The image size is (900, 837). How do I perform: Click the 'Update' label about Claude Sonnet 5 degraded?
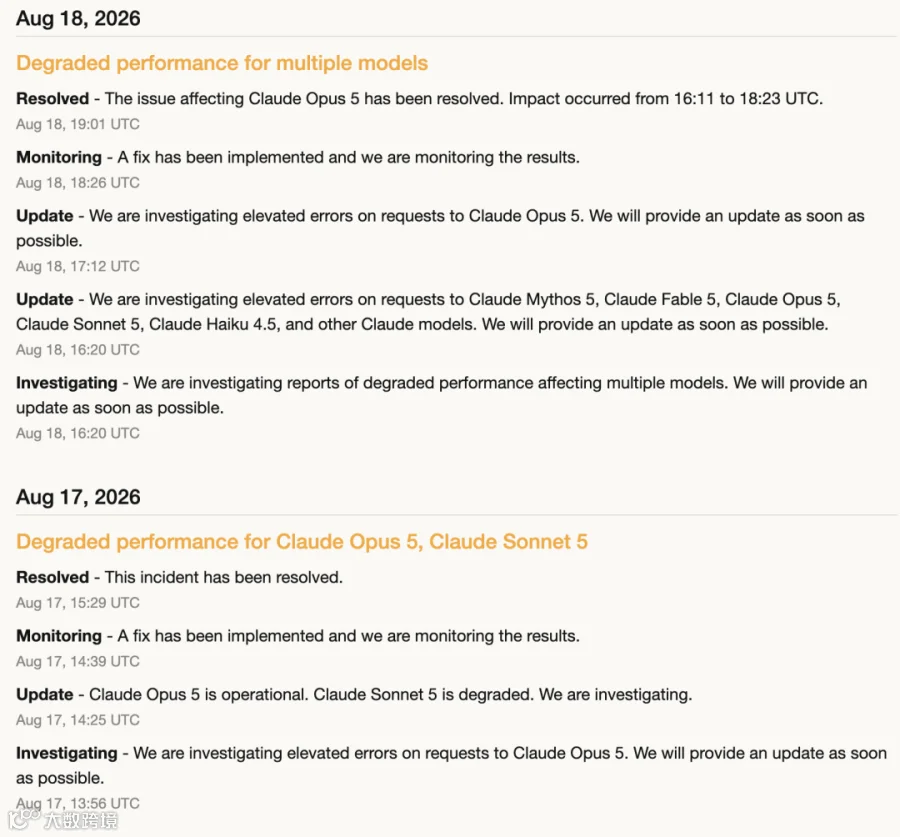coord(45,695)
